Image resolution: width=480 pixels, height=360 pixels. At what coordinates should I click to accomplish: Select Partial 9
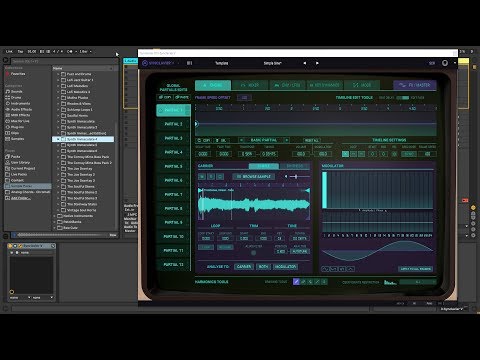173,222
